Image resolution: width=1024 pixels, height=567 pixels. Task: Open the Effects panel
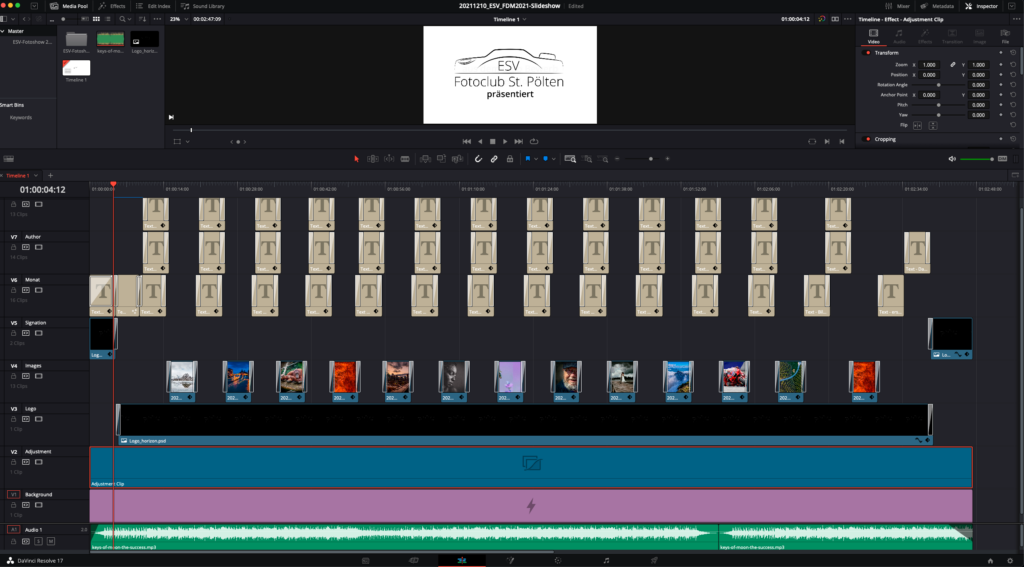pos(112,6)
